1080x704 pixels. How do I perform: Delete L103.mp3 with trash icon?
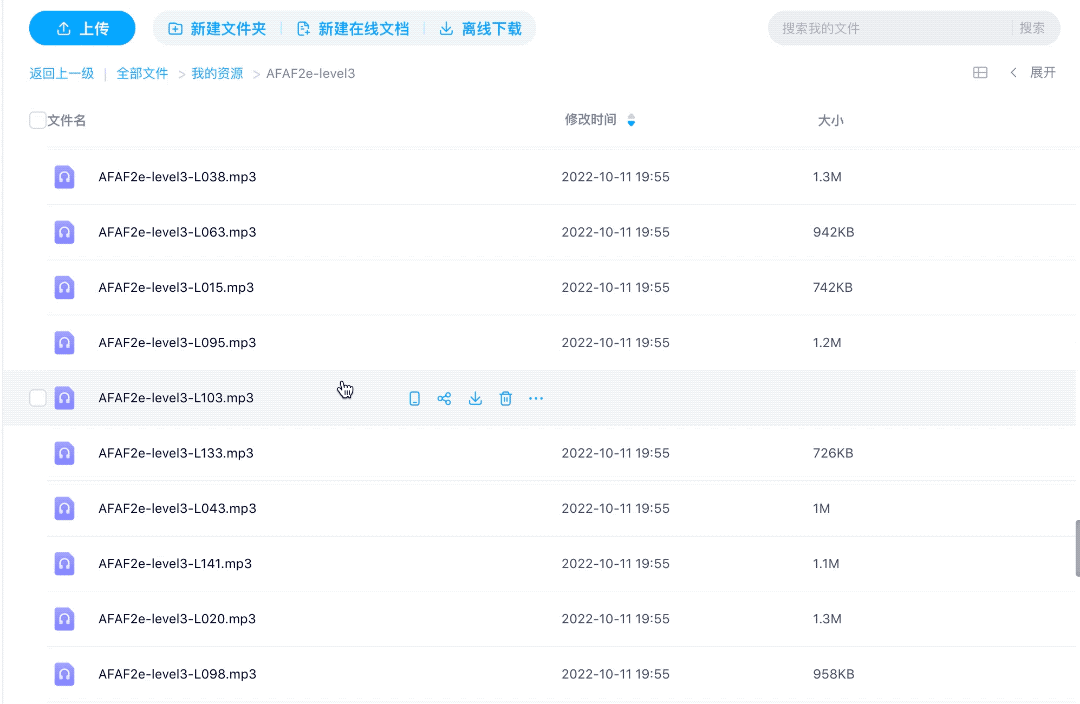pyautogui.click(x=506, y=399)
